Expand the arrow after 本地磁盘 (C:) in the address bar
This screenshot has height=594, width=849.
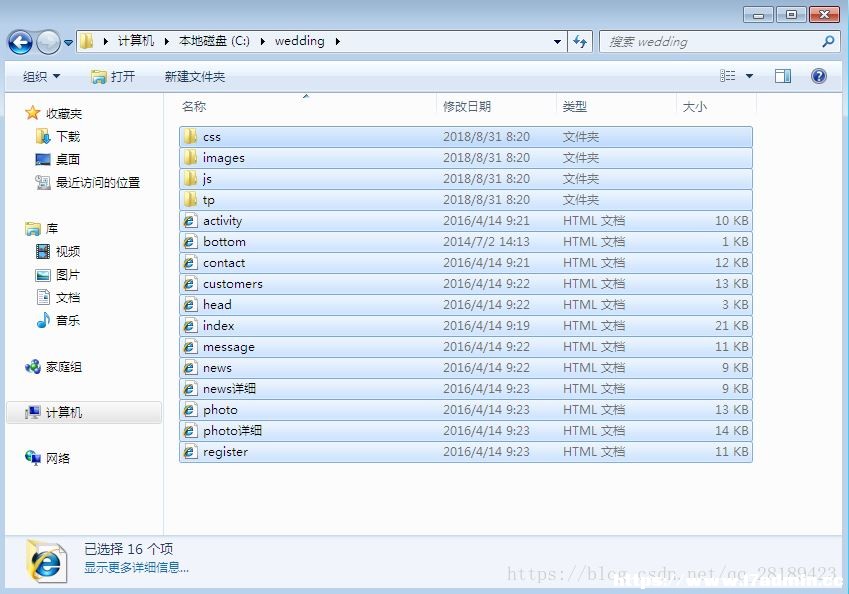[x=263, y=41]
